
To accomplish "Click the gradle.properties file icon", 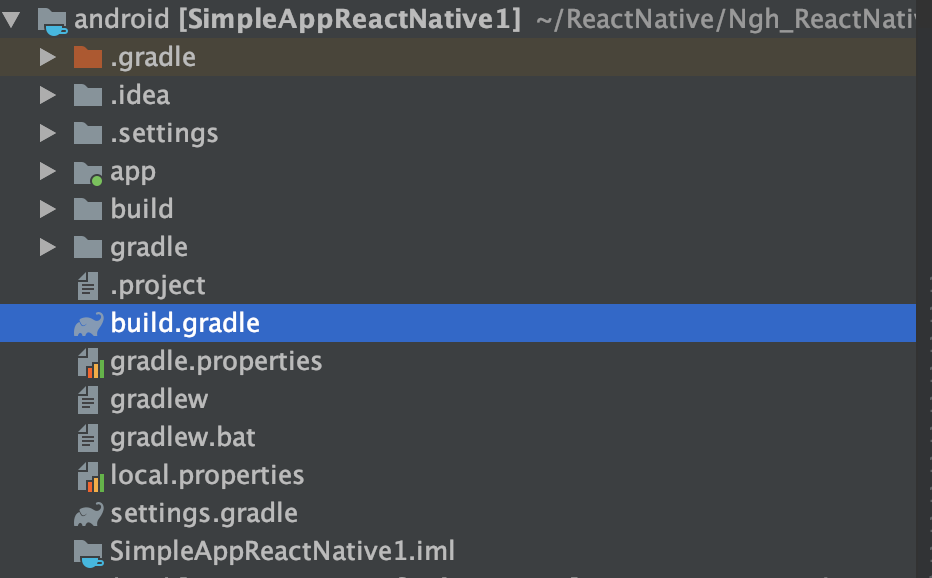I will click(x=90, y=362).
